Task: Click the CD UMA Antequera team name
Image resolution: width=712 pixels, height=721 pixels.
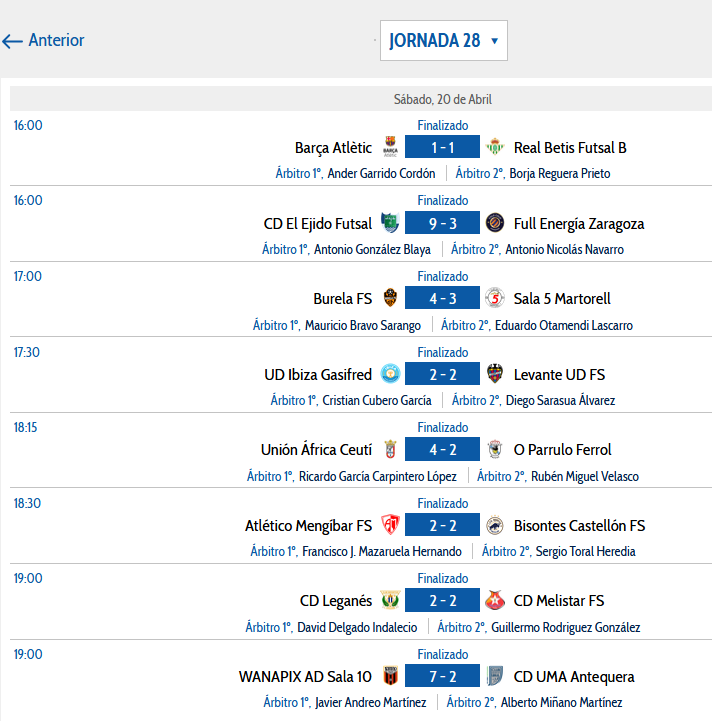Action: [574, 677]
